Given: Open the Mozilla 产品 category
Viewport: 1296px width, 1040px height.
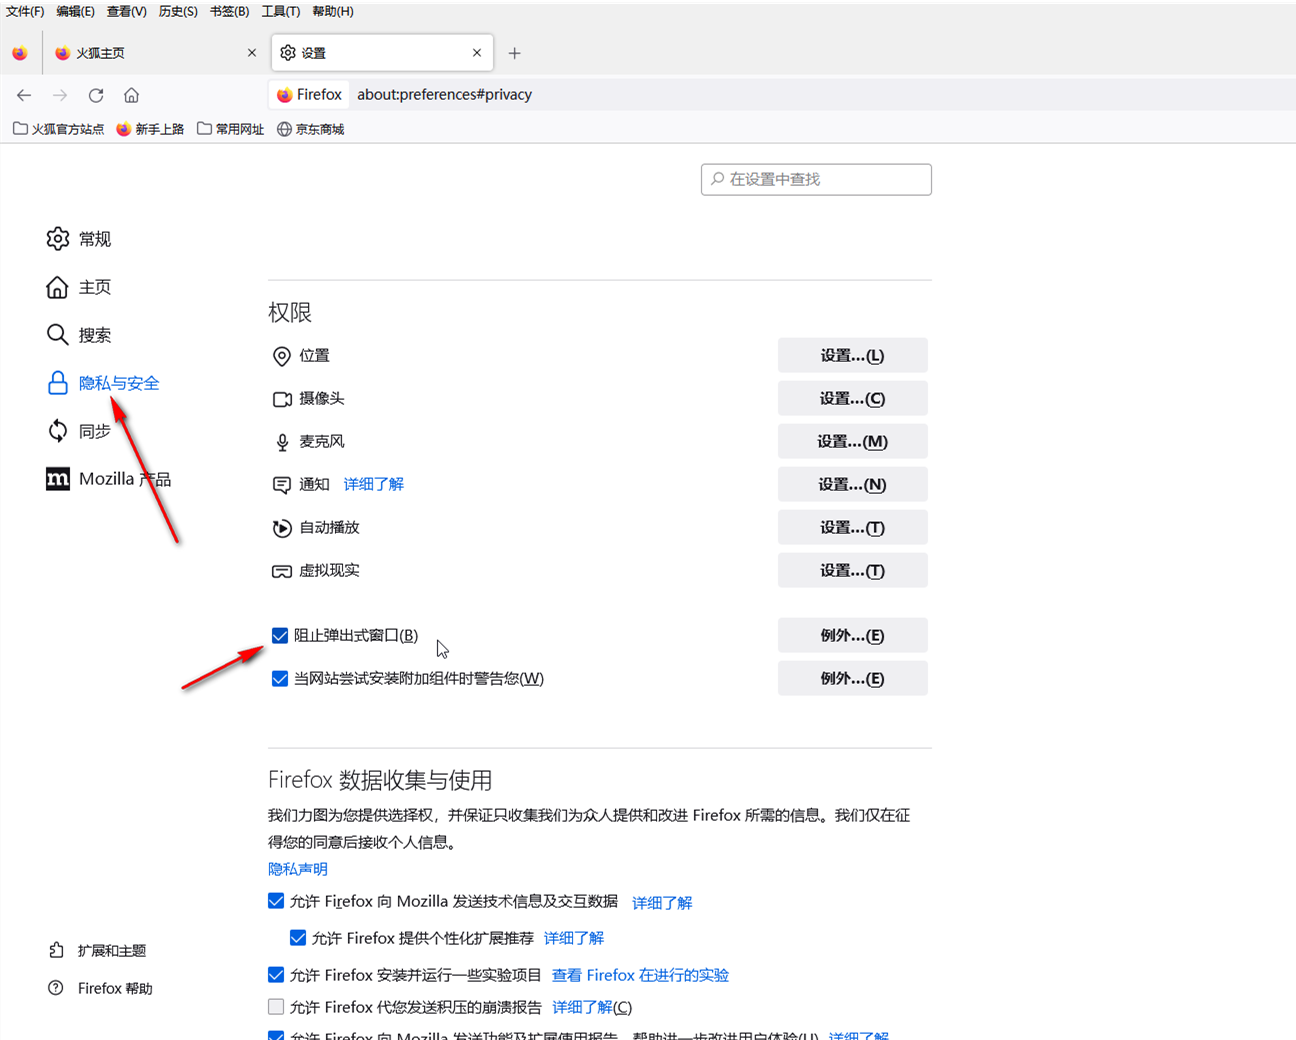Looking at the screenshot, I should pyautogui.click(x=108, y=479).
